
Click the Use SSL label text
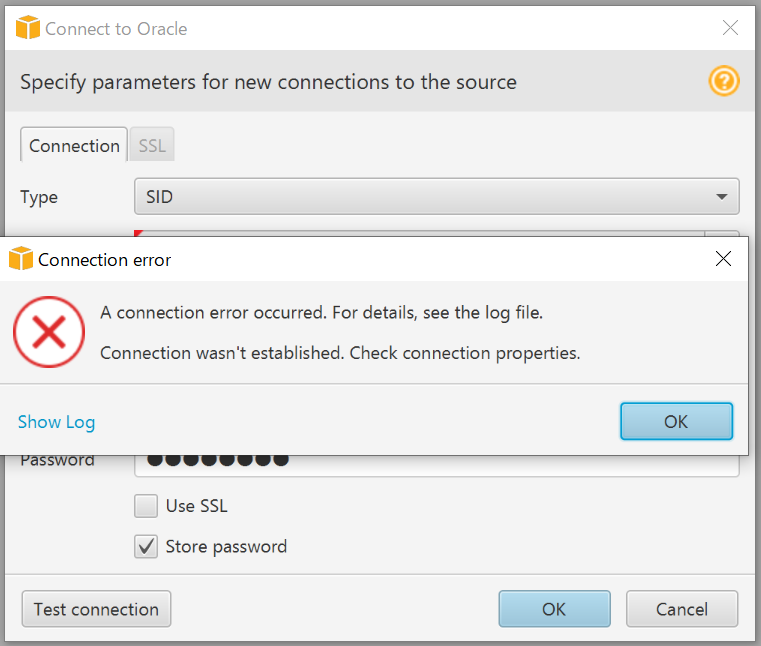click(197, 506)
